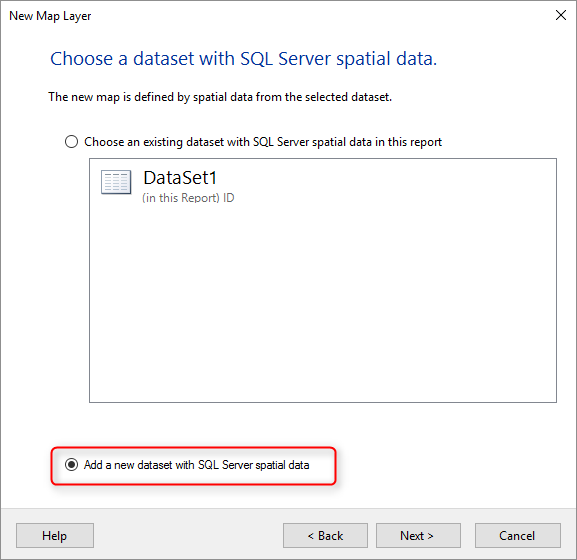Click the DataSet1 name text
Viewport: 577px width, 560px height.
(x=180, y=178)
